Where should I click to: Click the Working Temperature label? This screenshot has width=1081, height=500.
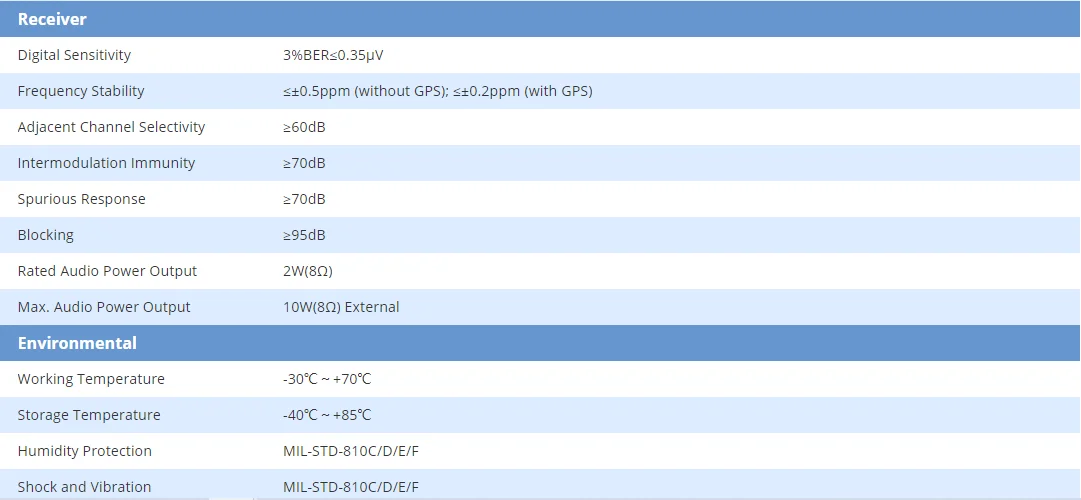(x=91, y=379)
